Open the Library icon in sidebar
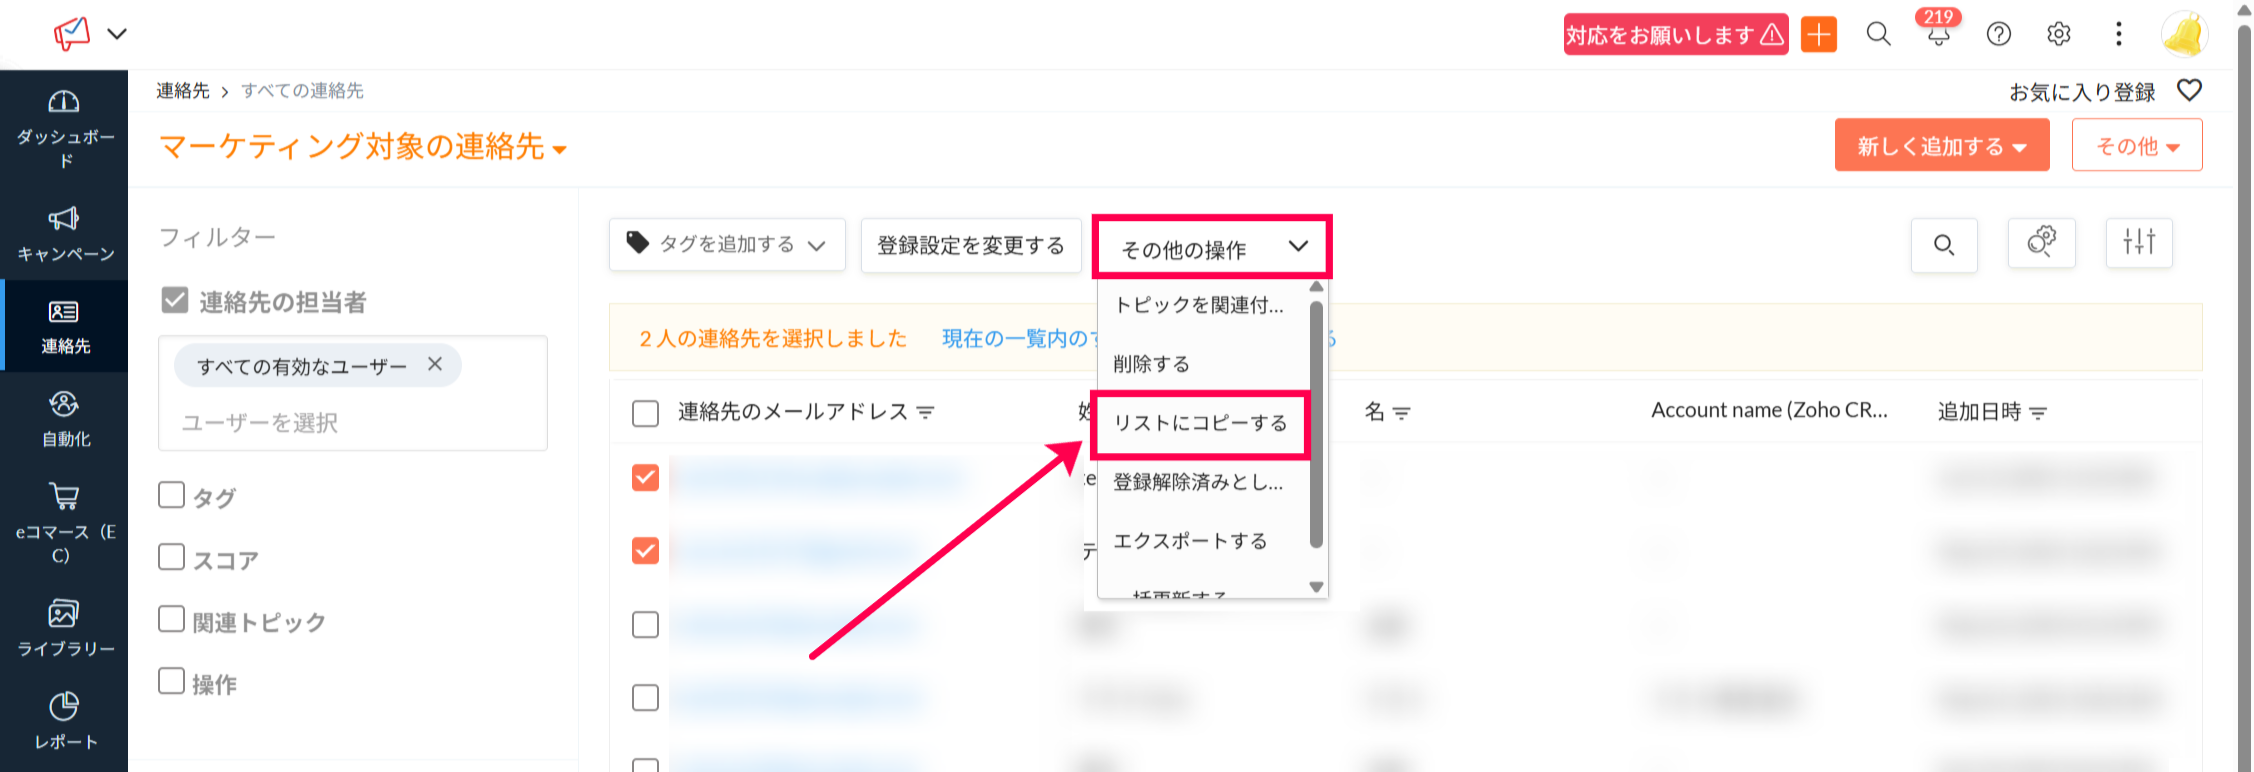2254x772 pixels. point(64,613)
